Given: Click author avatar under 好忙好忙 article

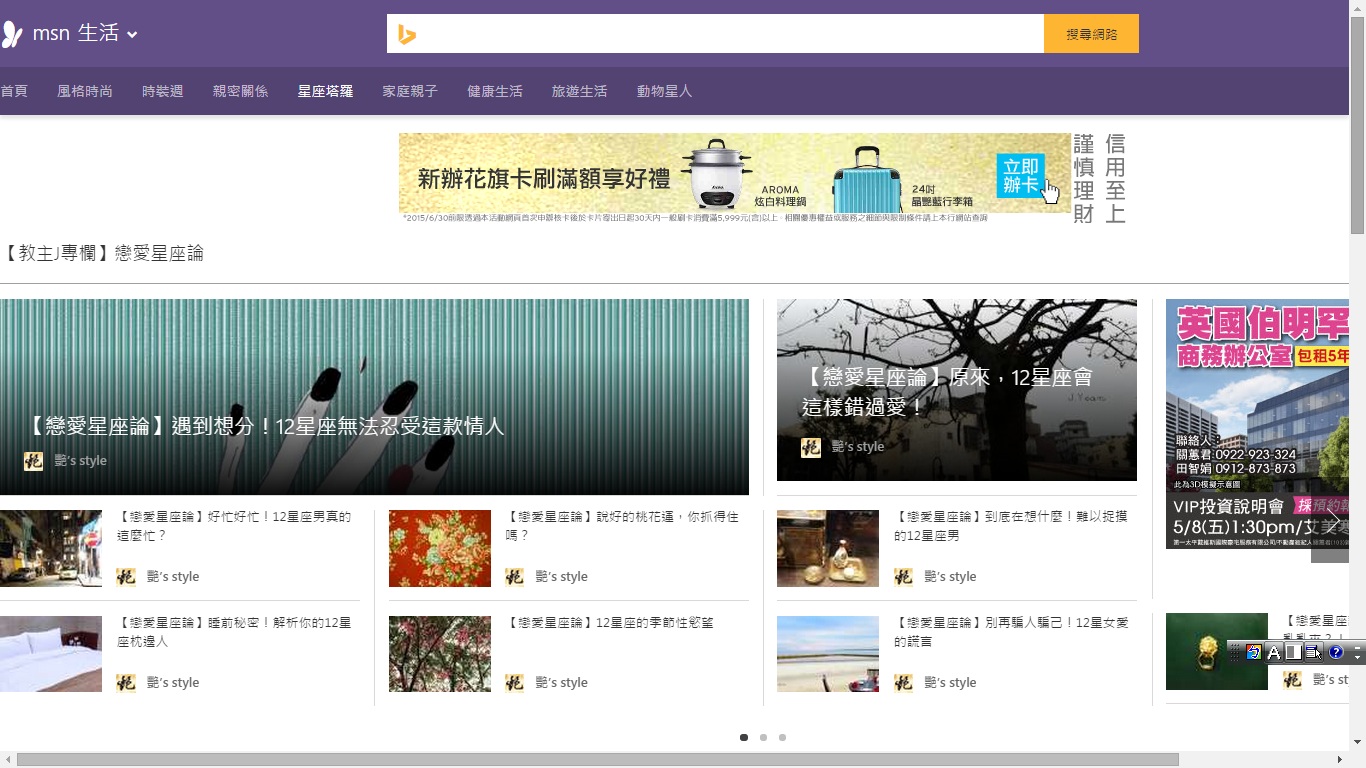Looking at the screenshot, I should pos(126,577).
